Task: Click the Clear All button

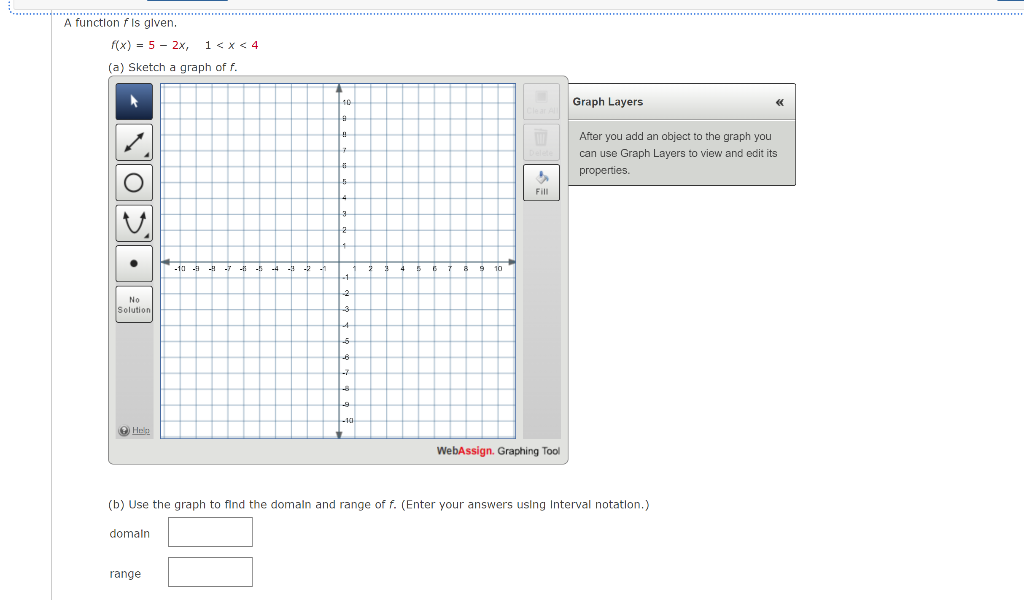Action: coord(541,102)
